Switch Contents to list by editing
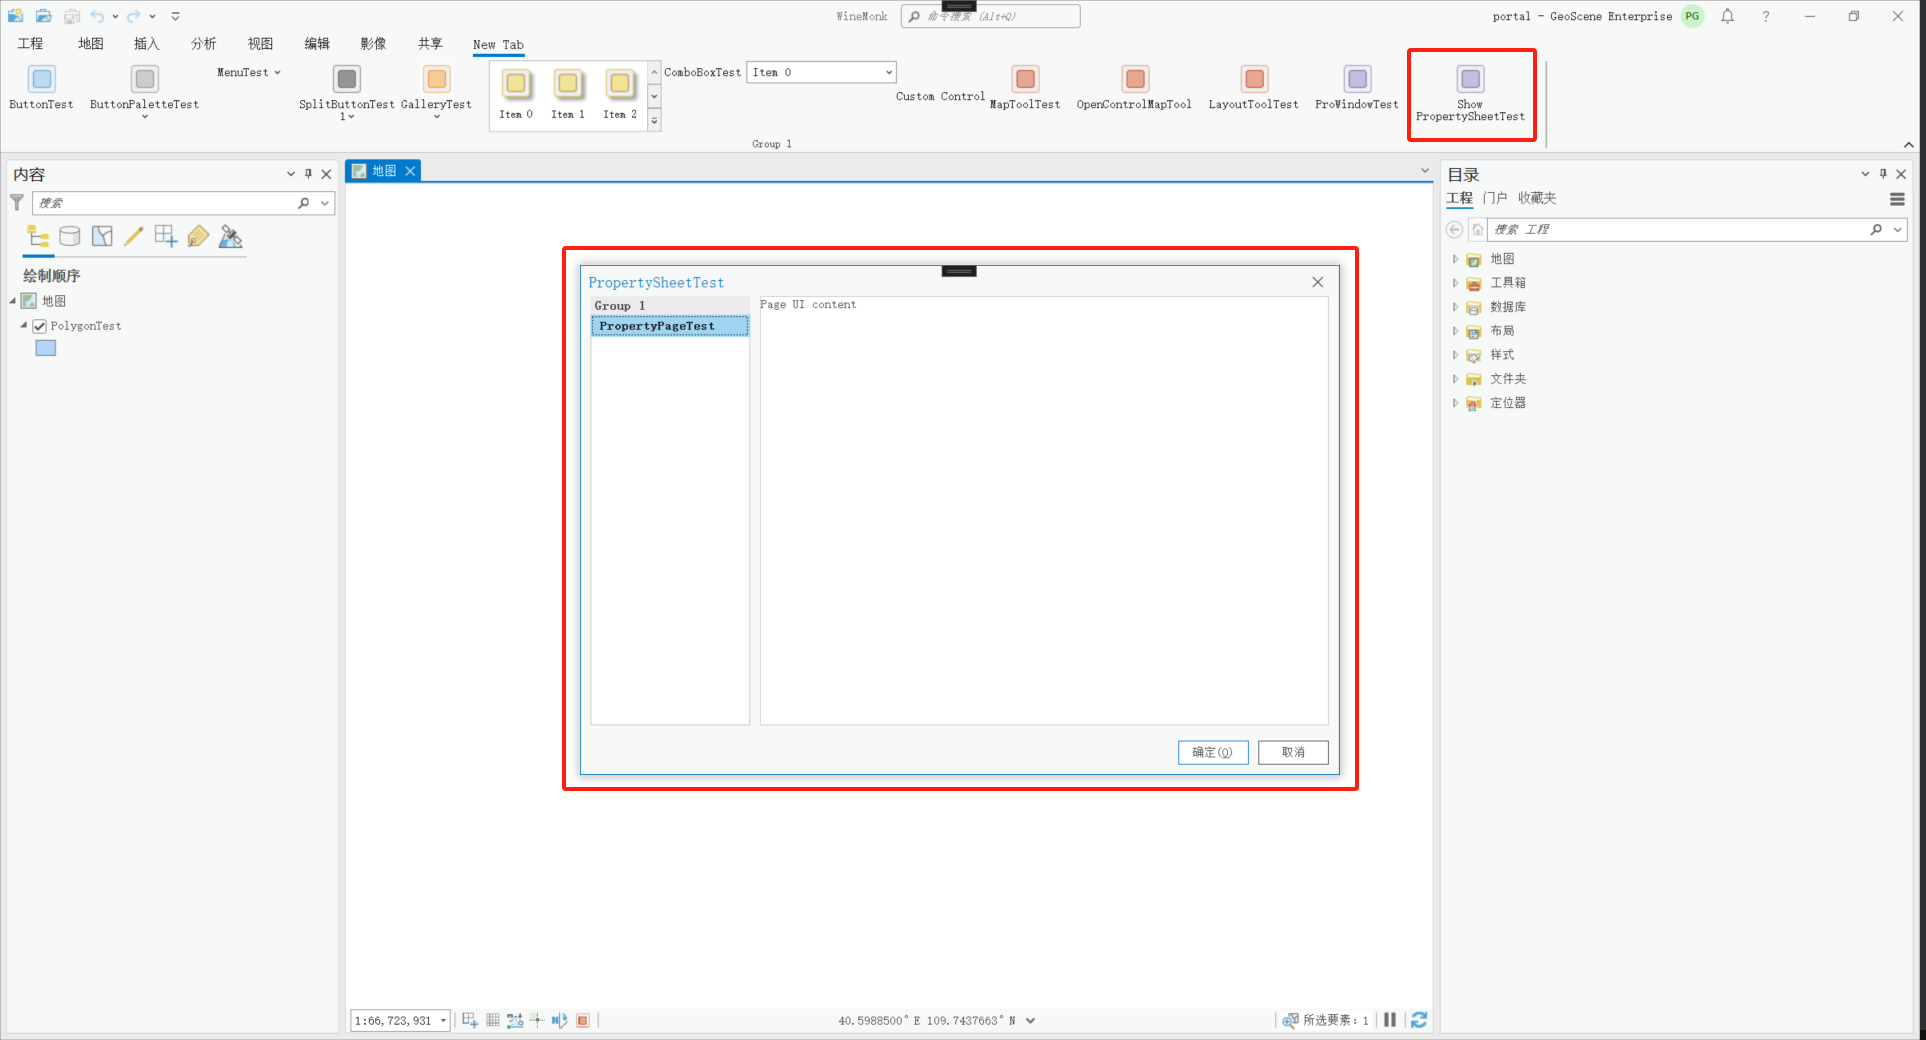 (x=134, y=237)
